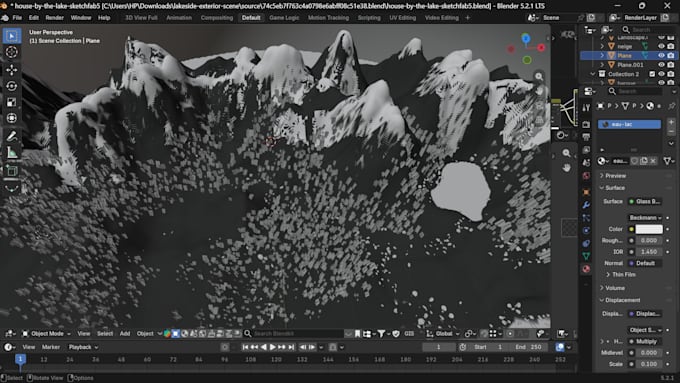The width and height of the screenshot is (680, 383).
Task: Hide neige object in viewport
Action: tap(661, 46)
